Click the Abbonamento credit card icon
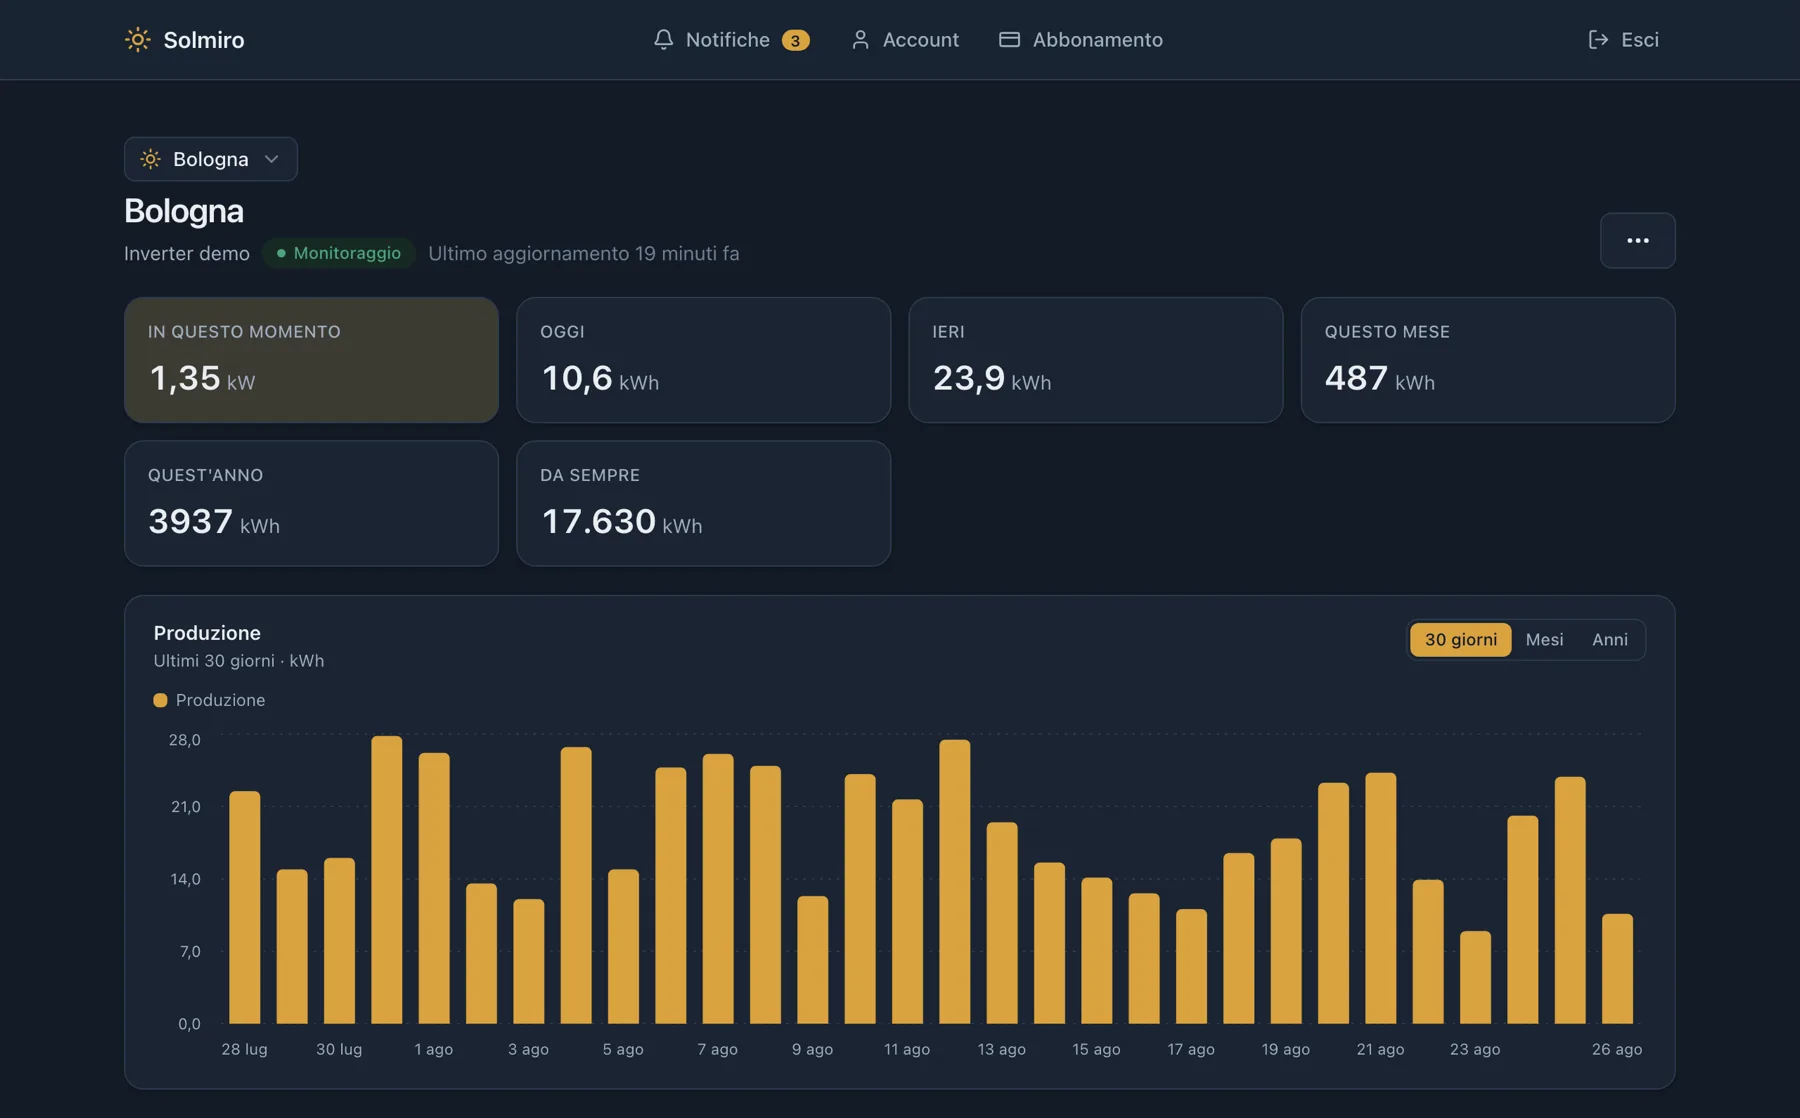 1009,39
